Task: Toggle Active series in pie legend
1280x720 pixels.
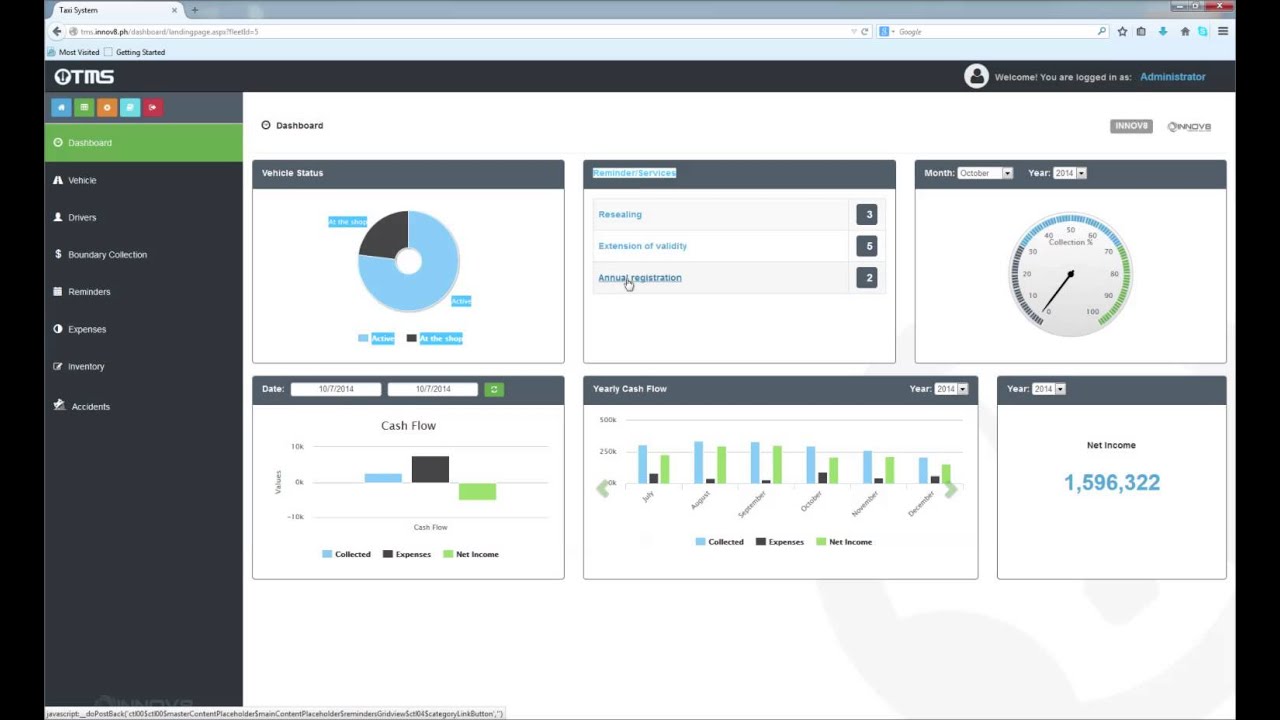Action: (376, 339)
